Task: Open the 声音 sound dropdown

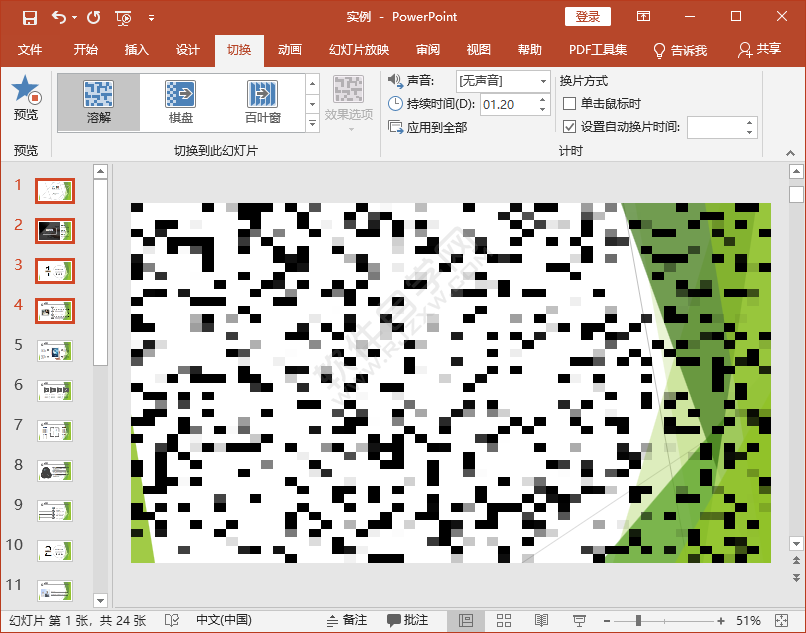Action: [543, 81]
